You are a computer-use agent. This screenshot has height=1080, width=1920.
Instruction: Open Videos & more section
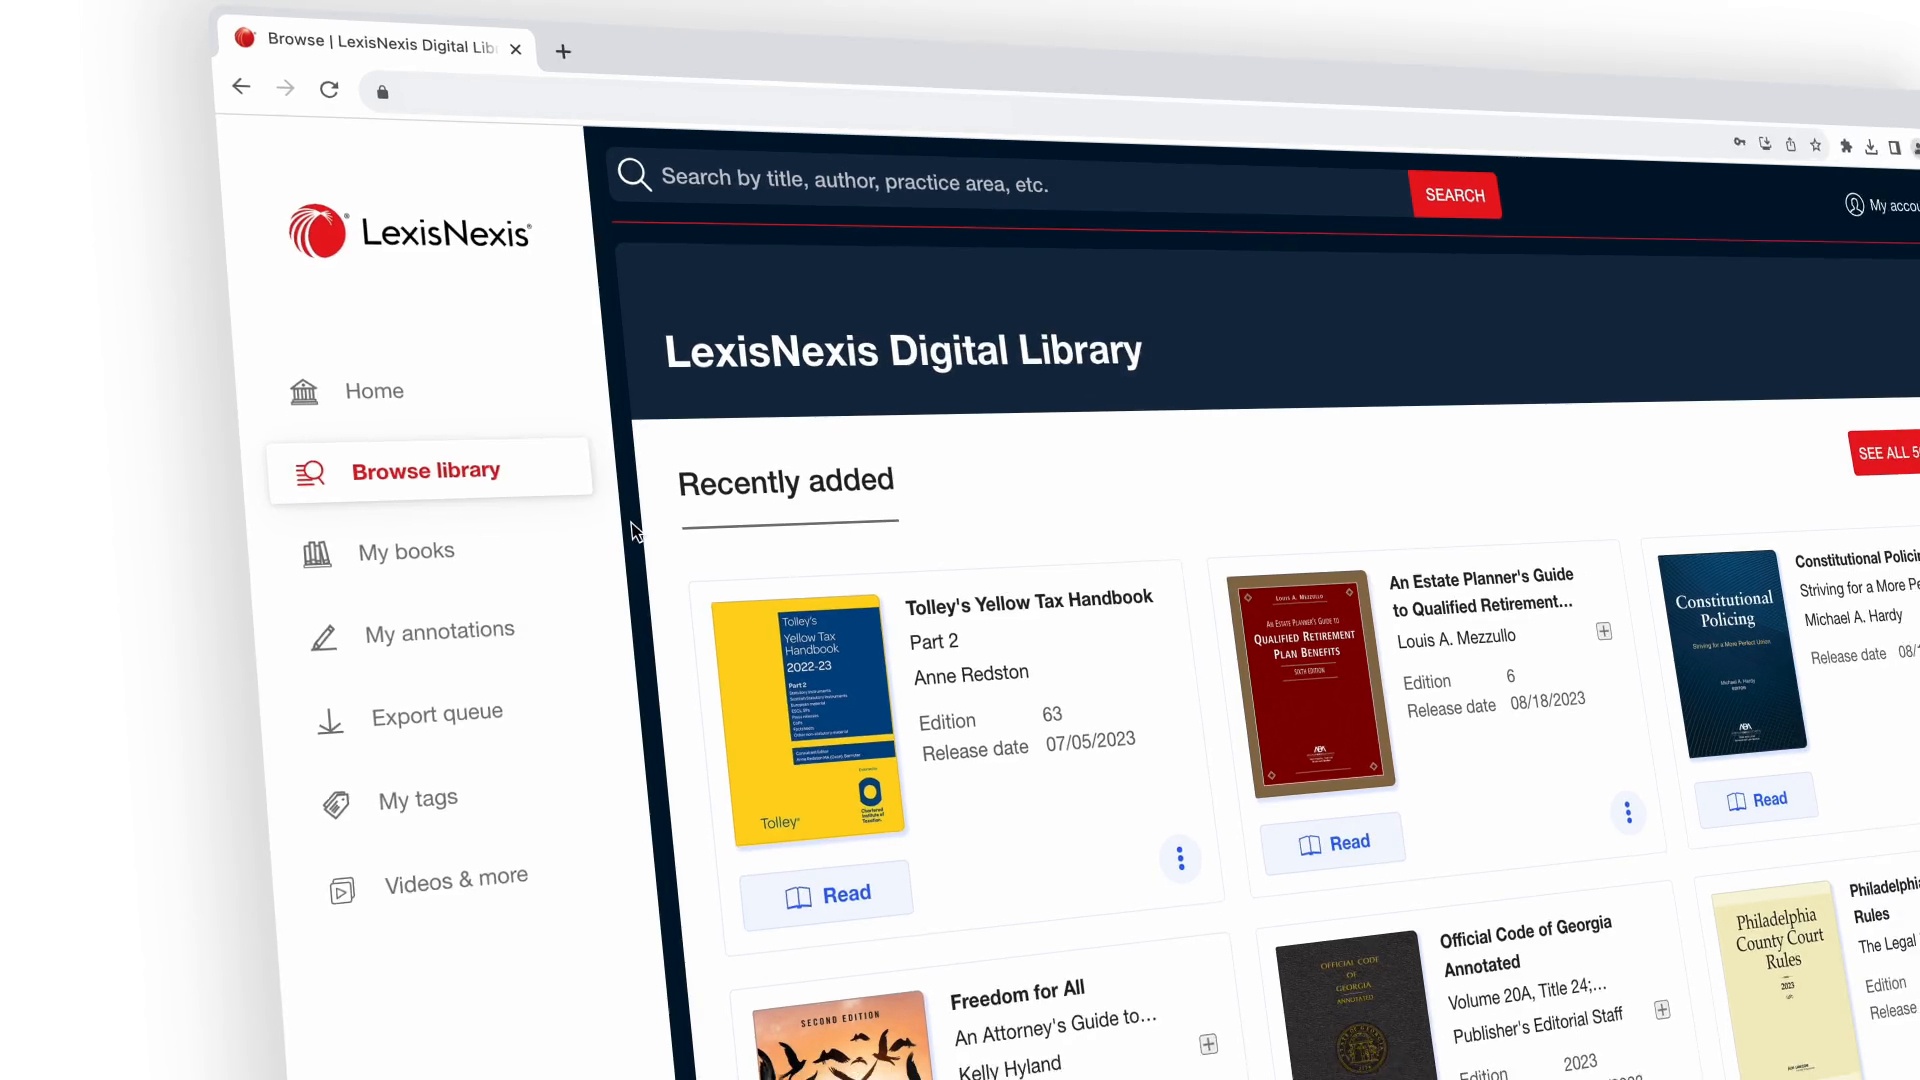[456, 881]
